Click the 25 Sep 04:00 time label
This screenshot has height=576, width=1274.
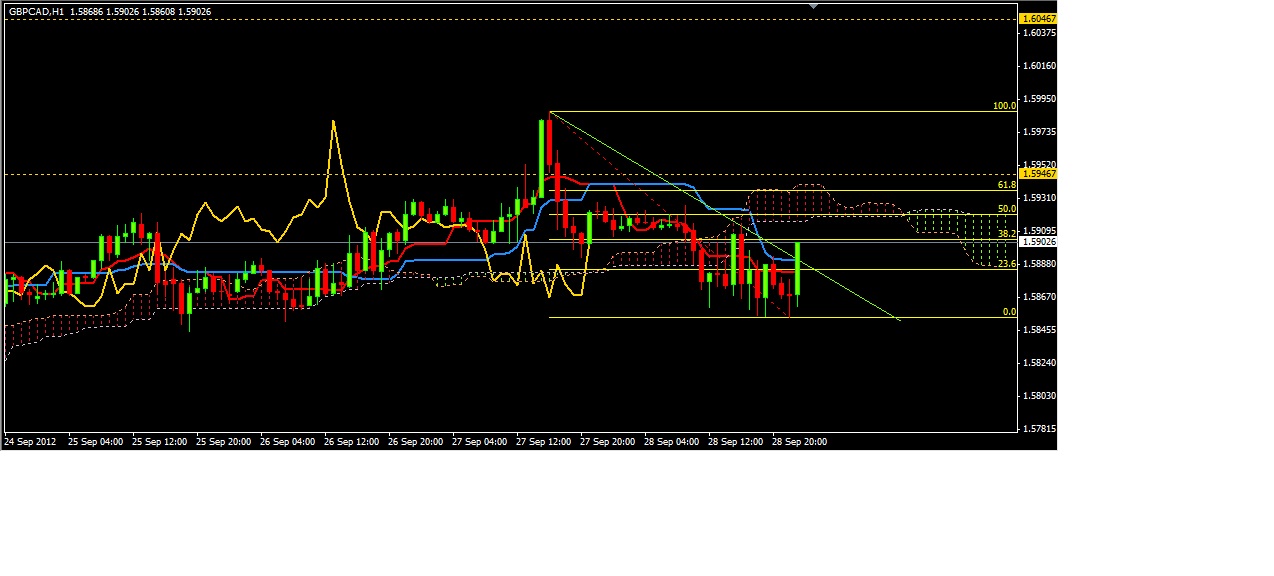click(96, 441)
